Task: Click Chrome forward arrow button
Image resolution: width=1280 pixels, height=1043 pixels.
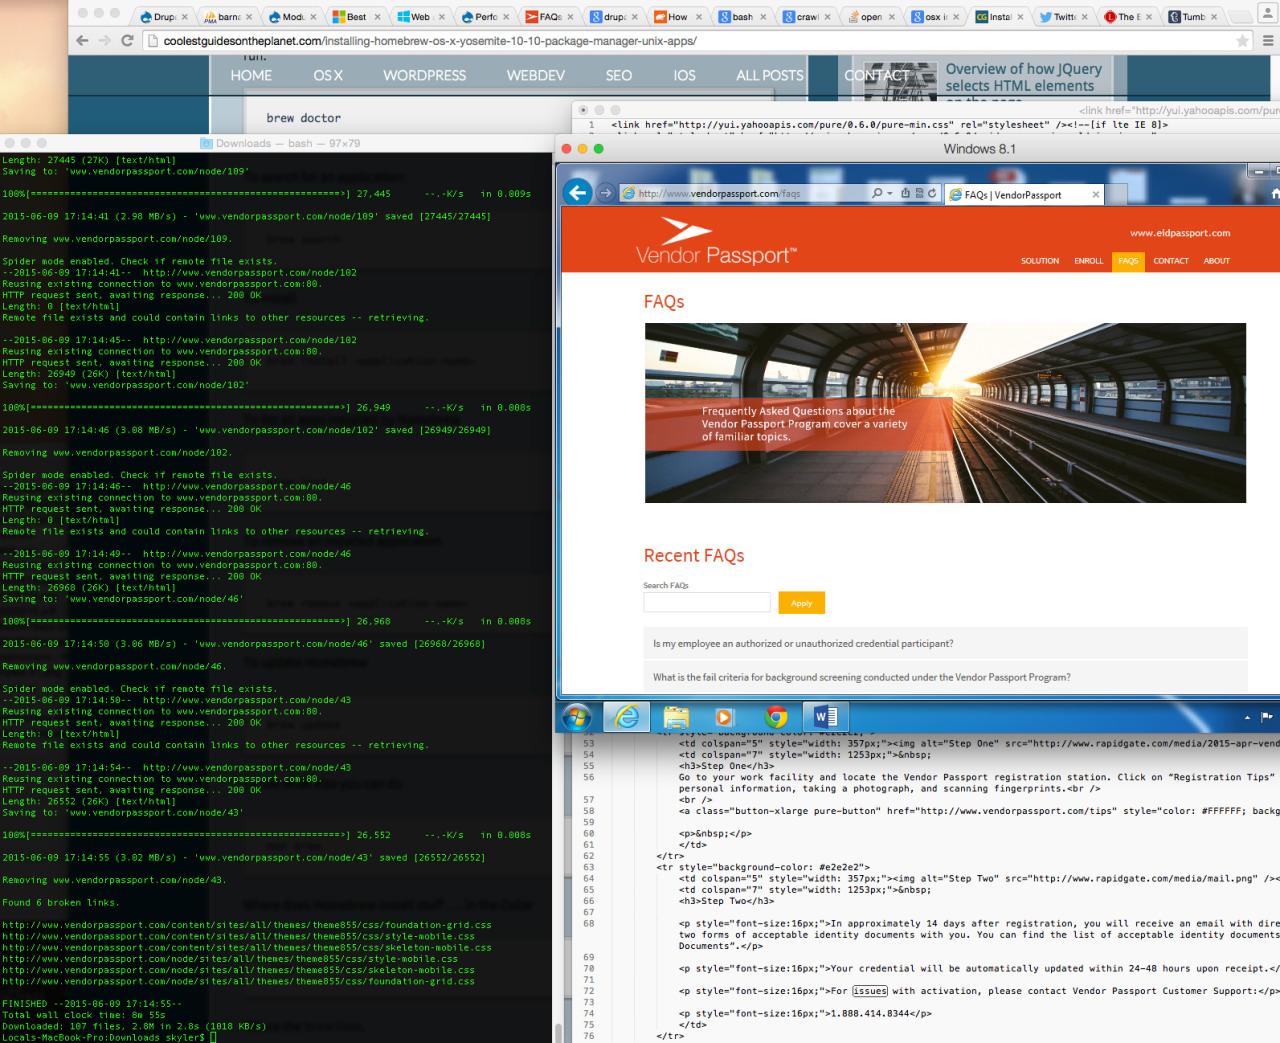Action: 104,41
